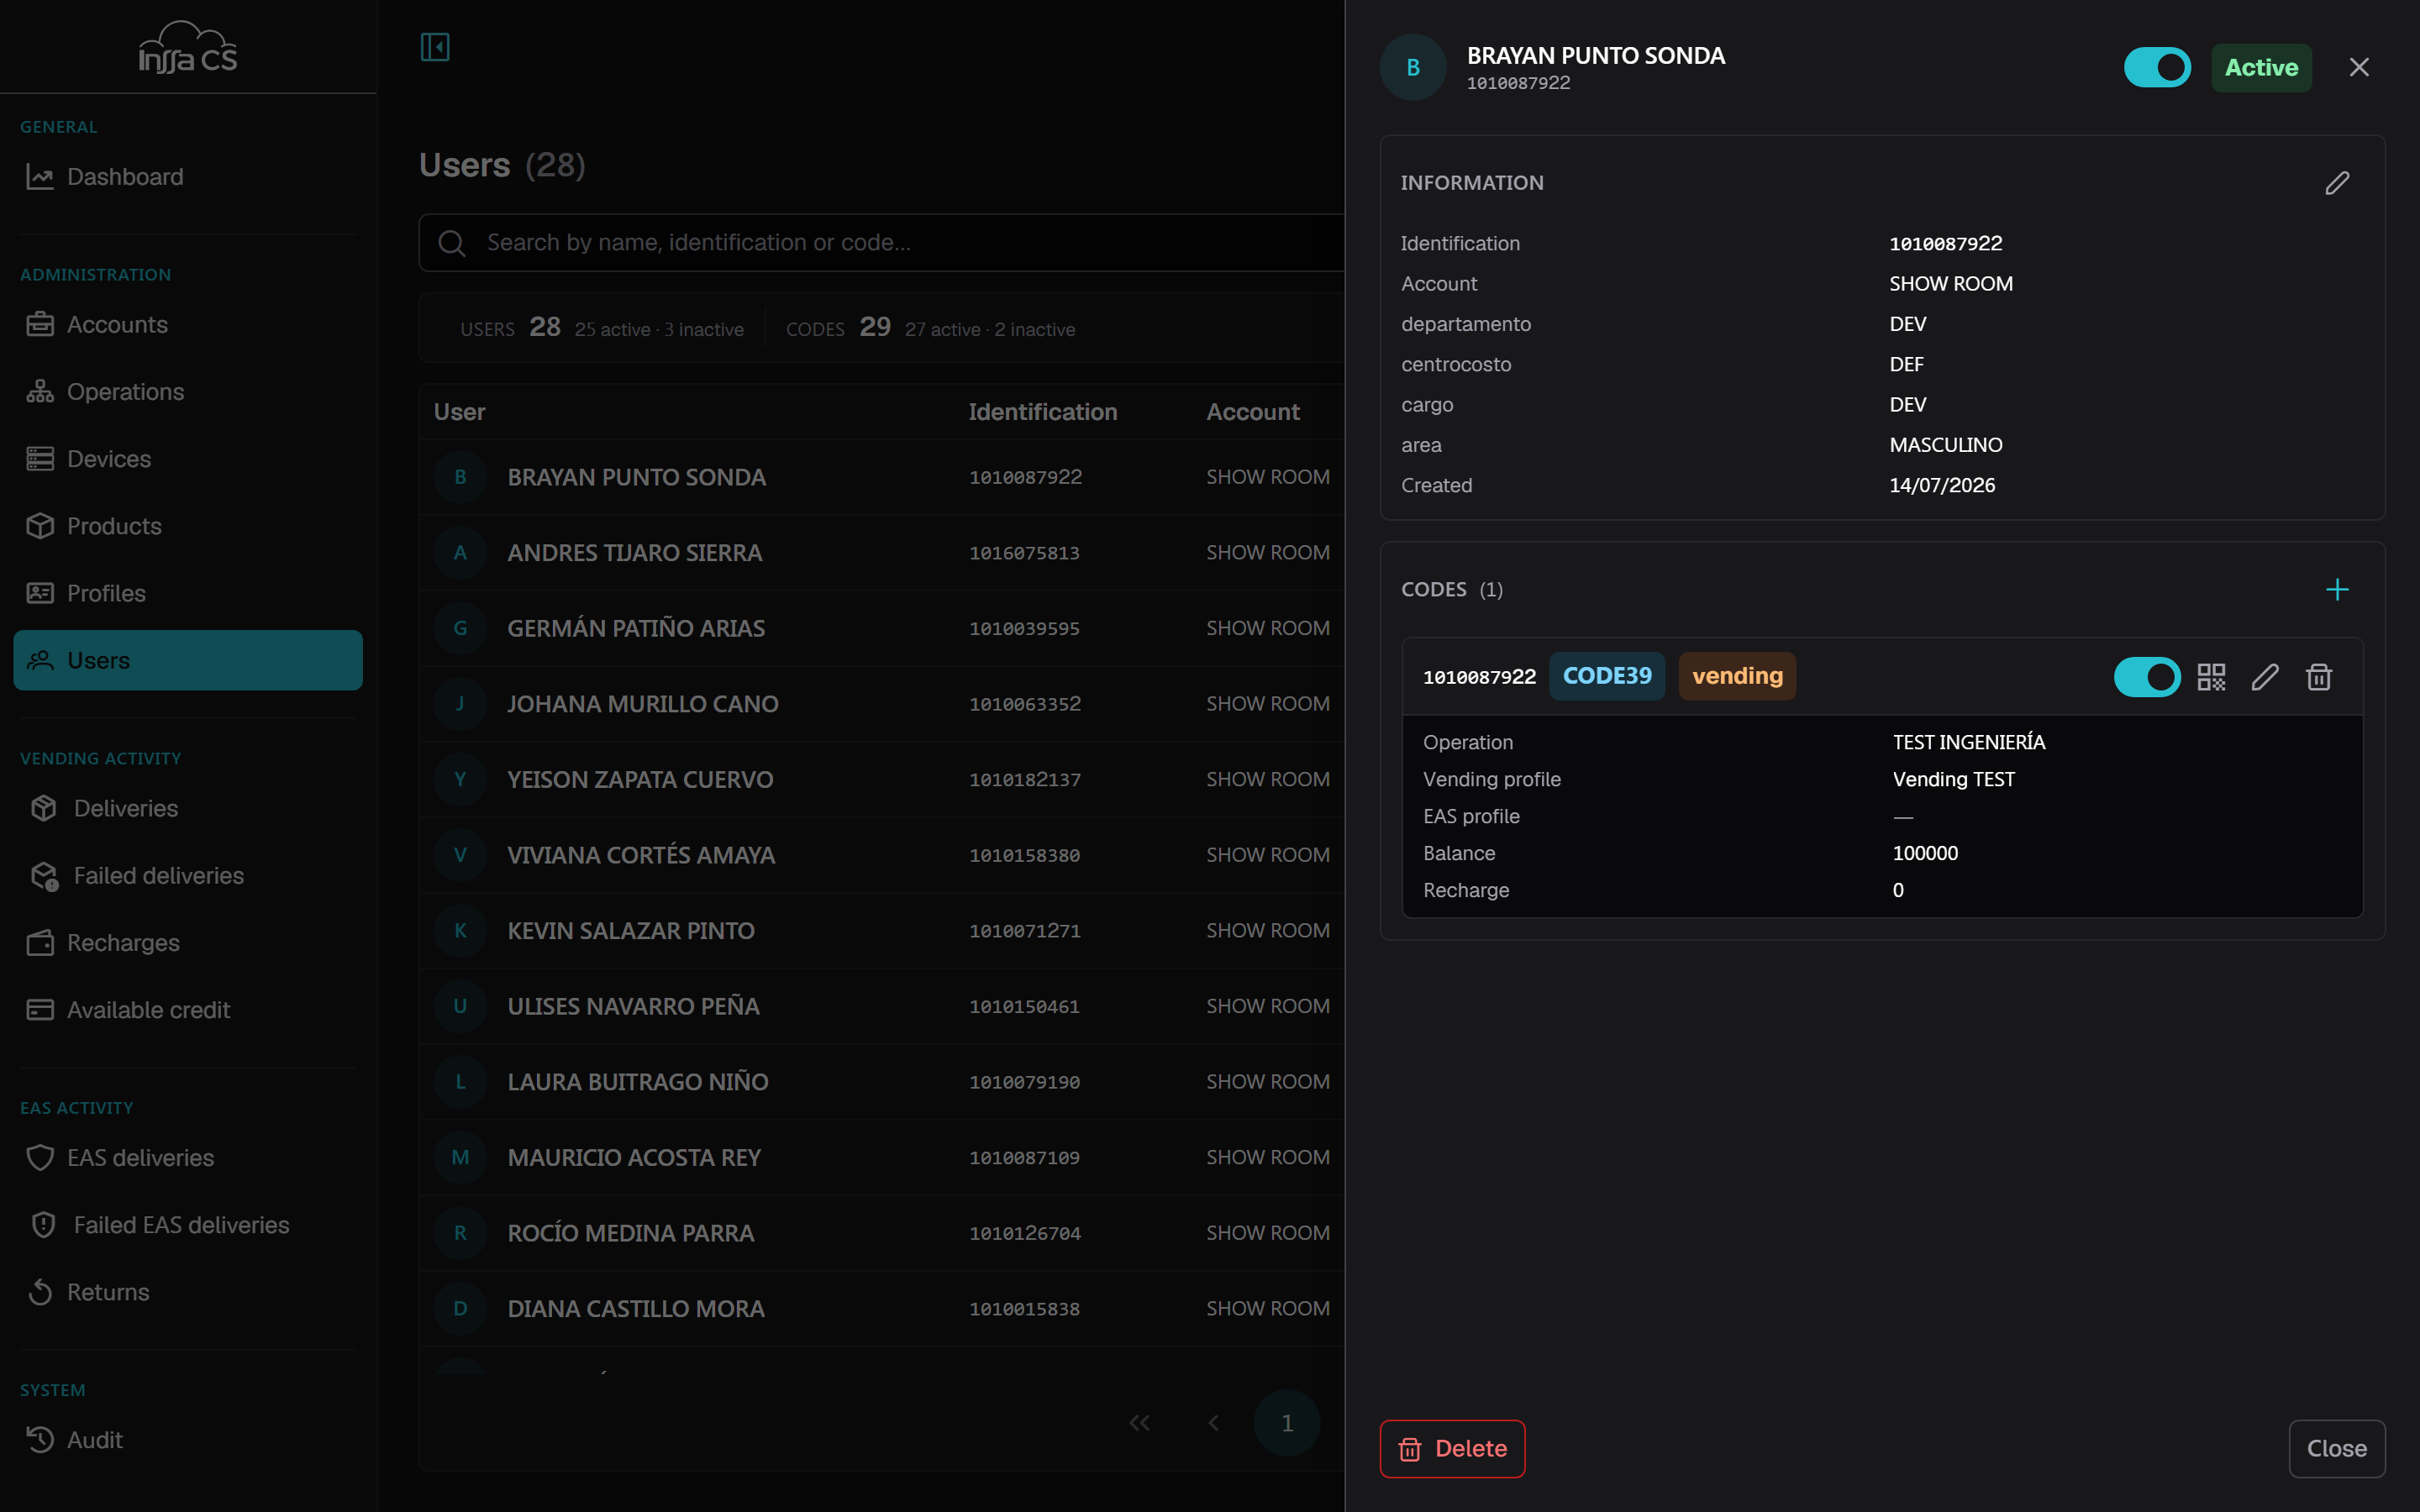This screenshot has width=2420, height=1512.
Task: Show QR code for code 1010087922
Action: coord(2211,677)
